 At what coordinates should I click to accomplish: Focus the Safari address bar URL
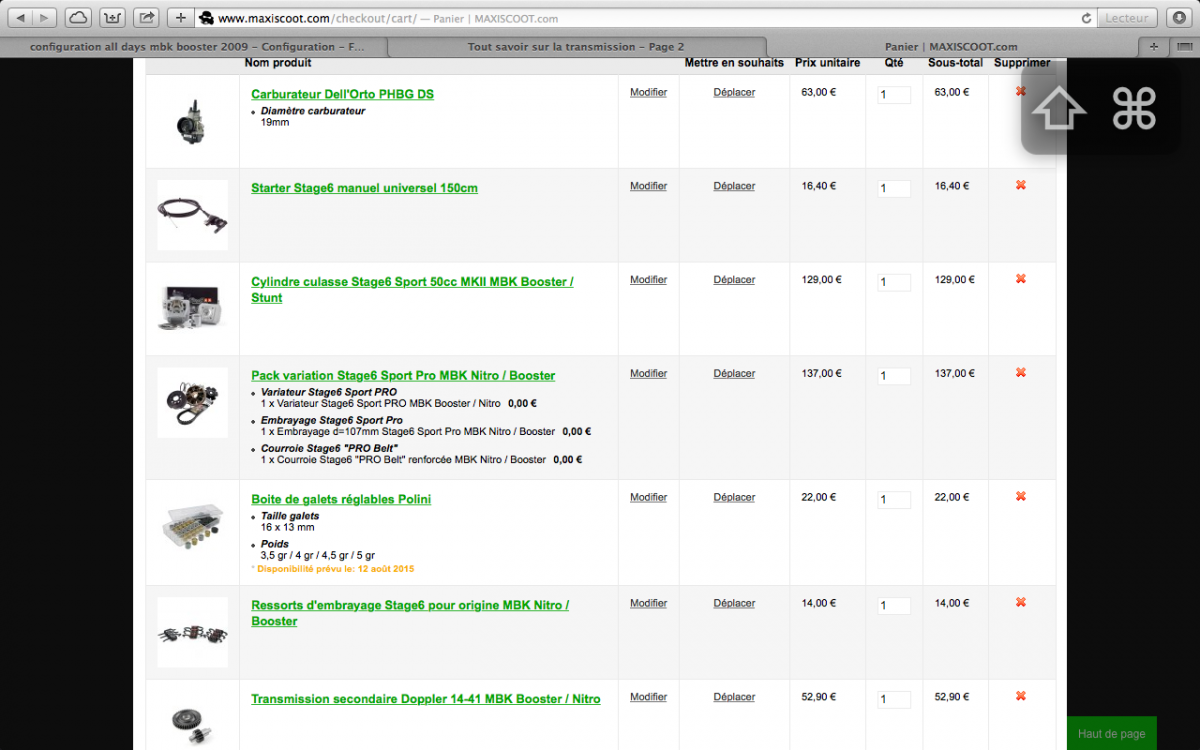point(646,18)
